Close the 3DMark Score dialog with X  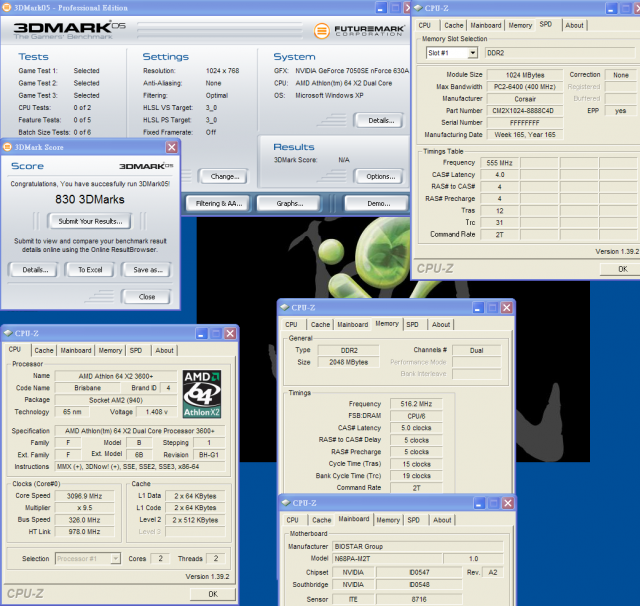click(x=172, y=147)
